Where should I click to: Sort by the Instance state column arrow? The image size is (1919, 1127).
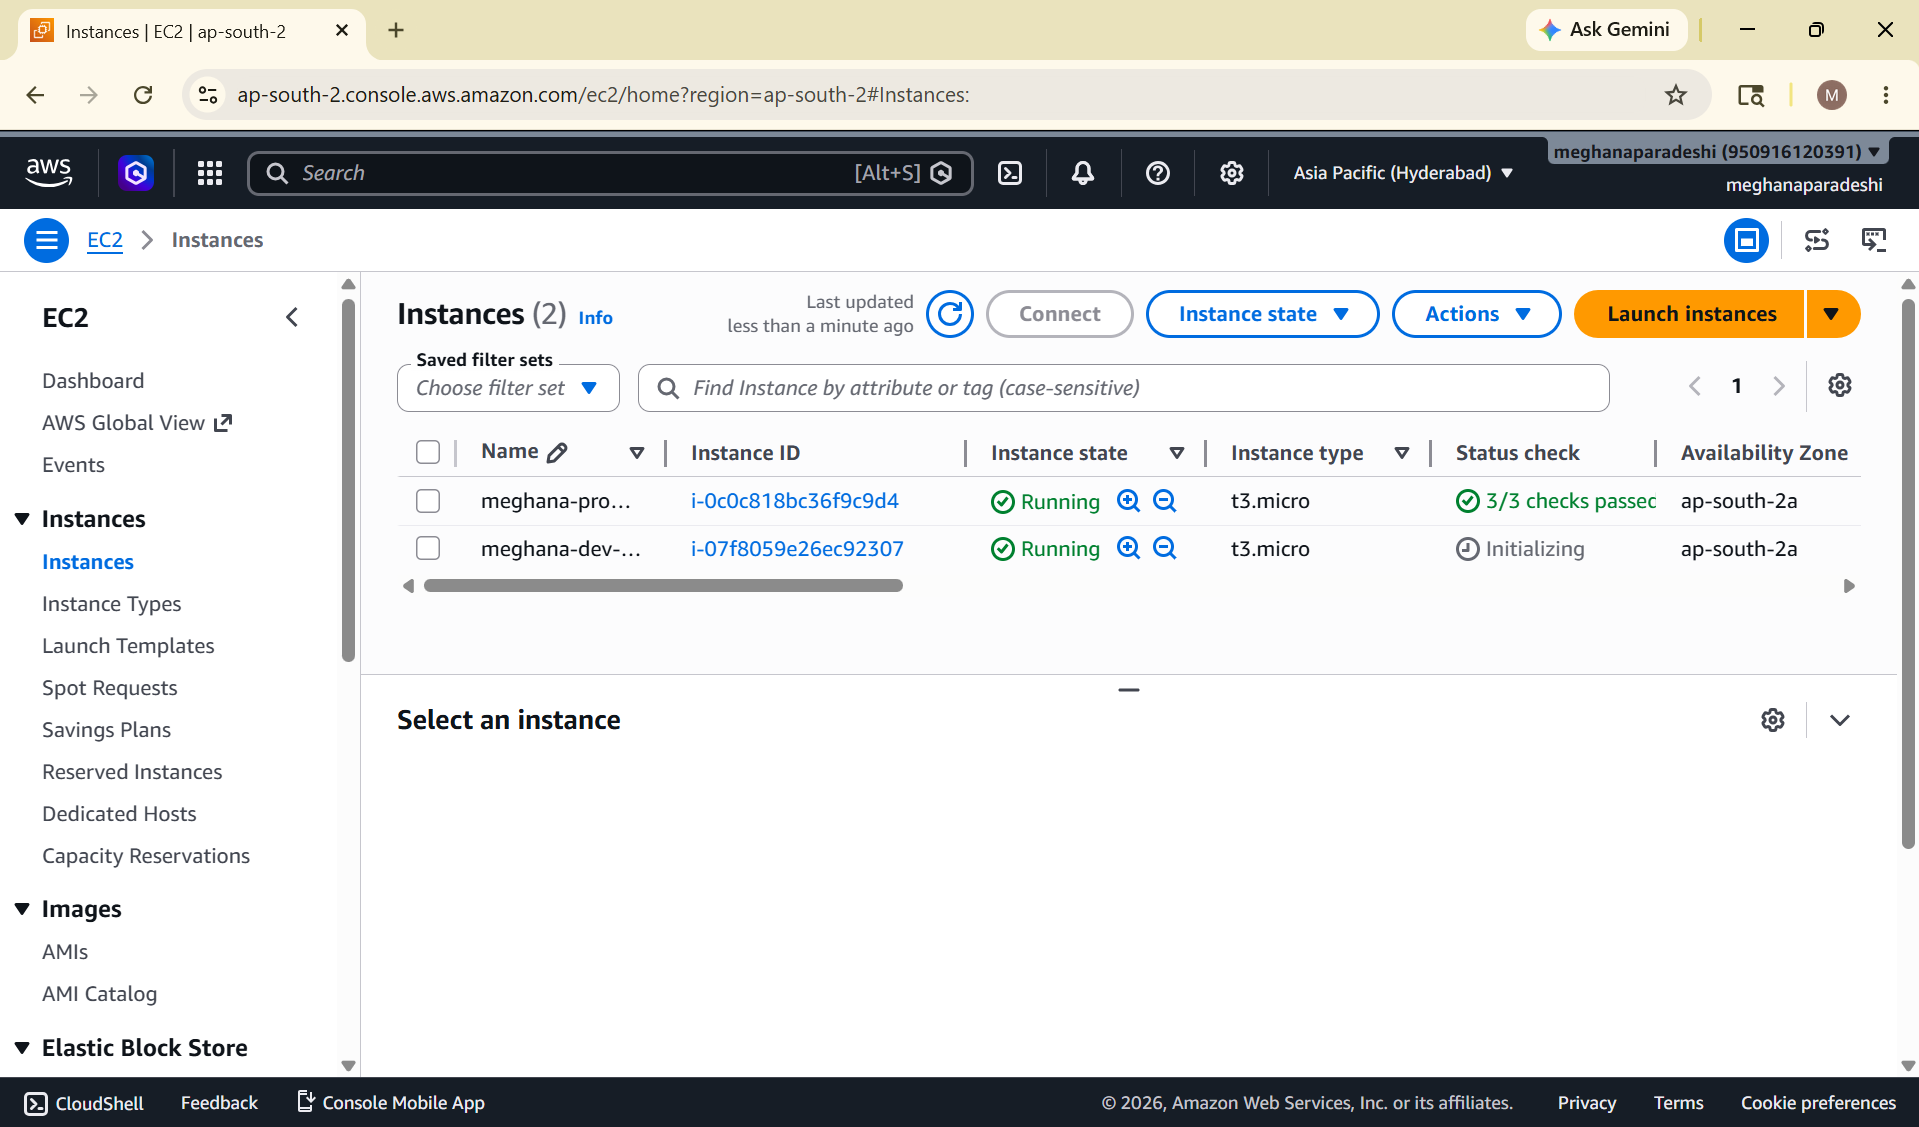tap(1177, 453)
